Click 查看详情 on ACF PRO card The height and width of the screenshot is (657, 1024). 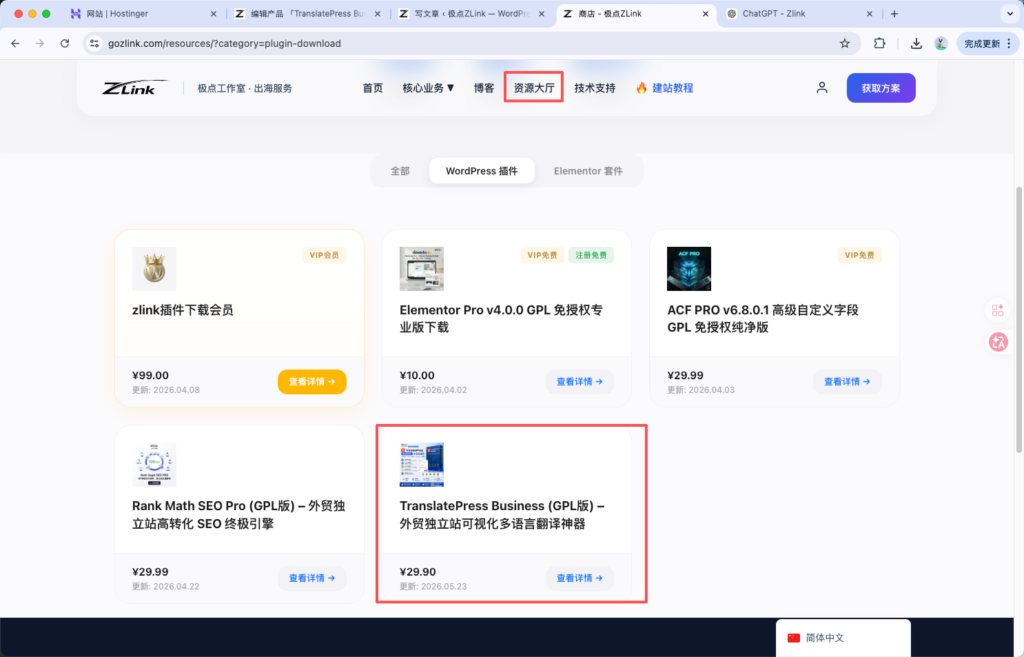click(847, 381)
